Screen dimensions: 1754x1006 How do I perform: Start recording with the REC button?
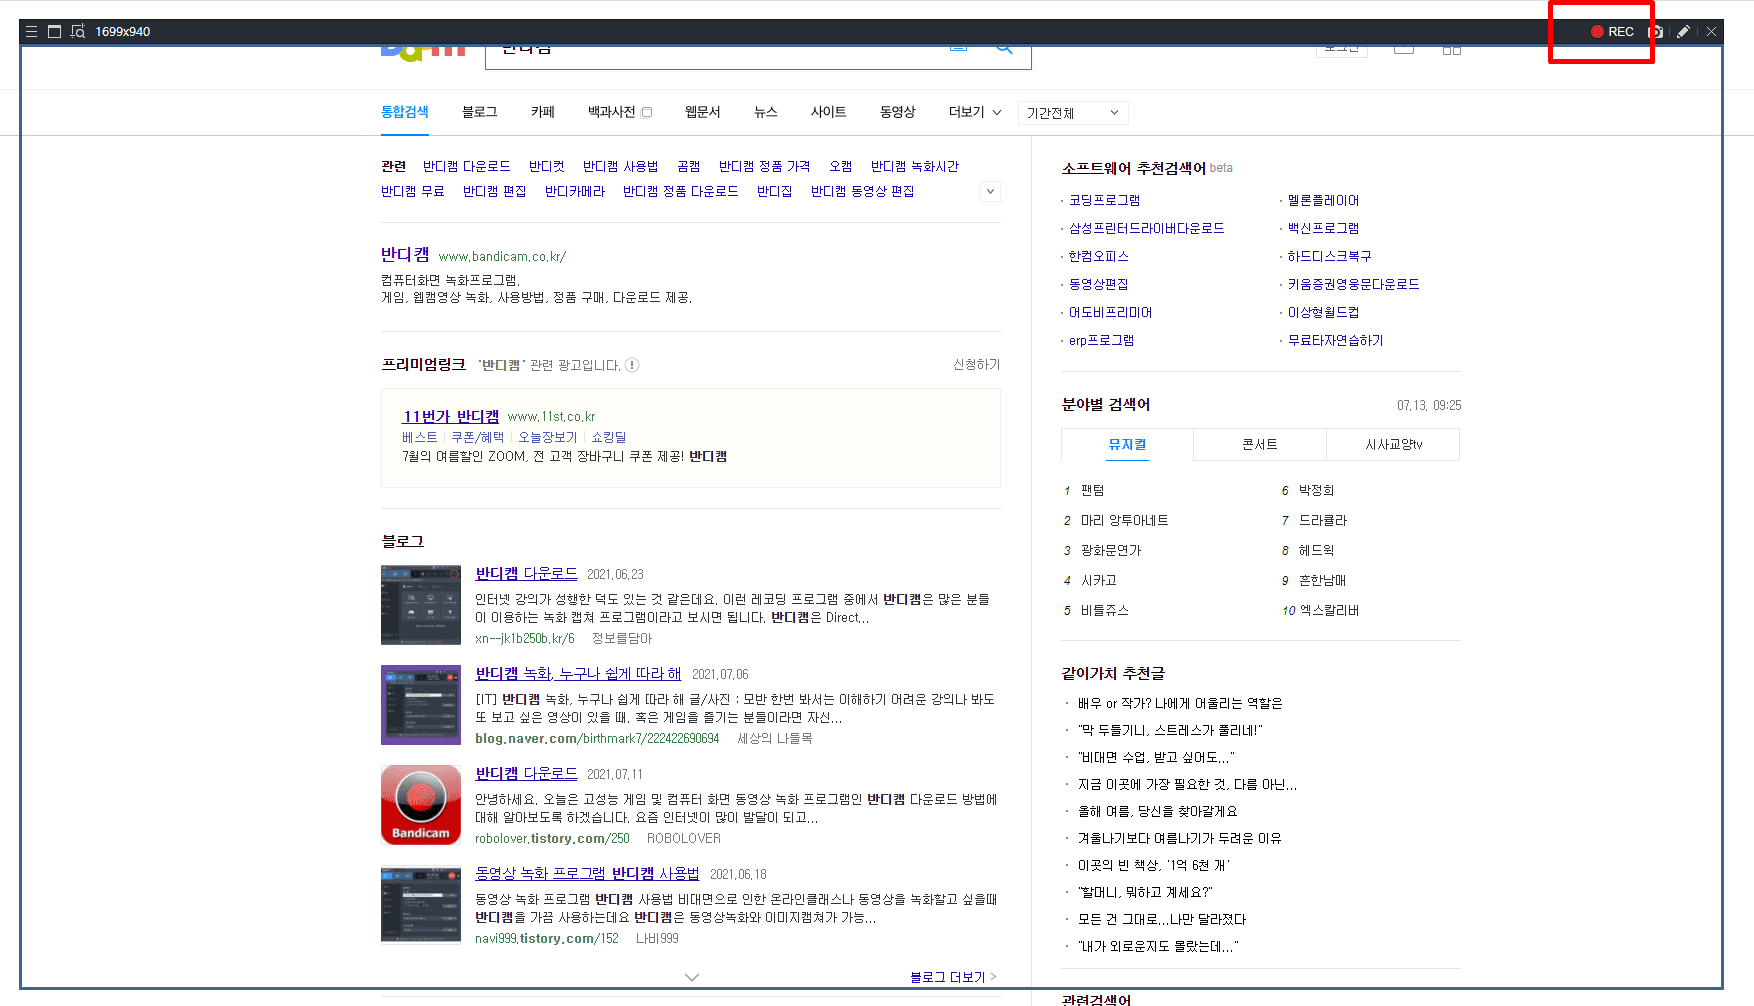coord(1612,32)
